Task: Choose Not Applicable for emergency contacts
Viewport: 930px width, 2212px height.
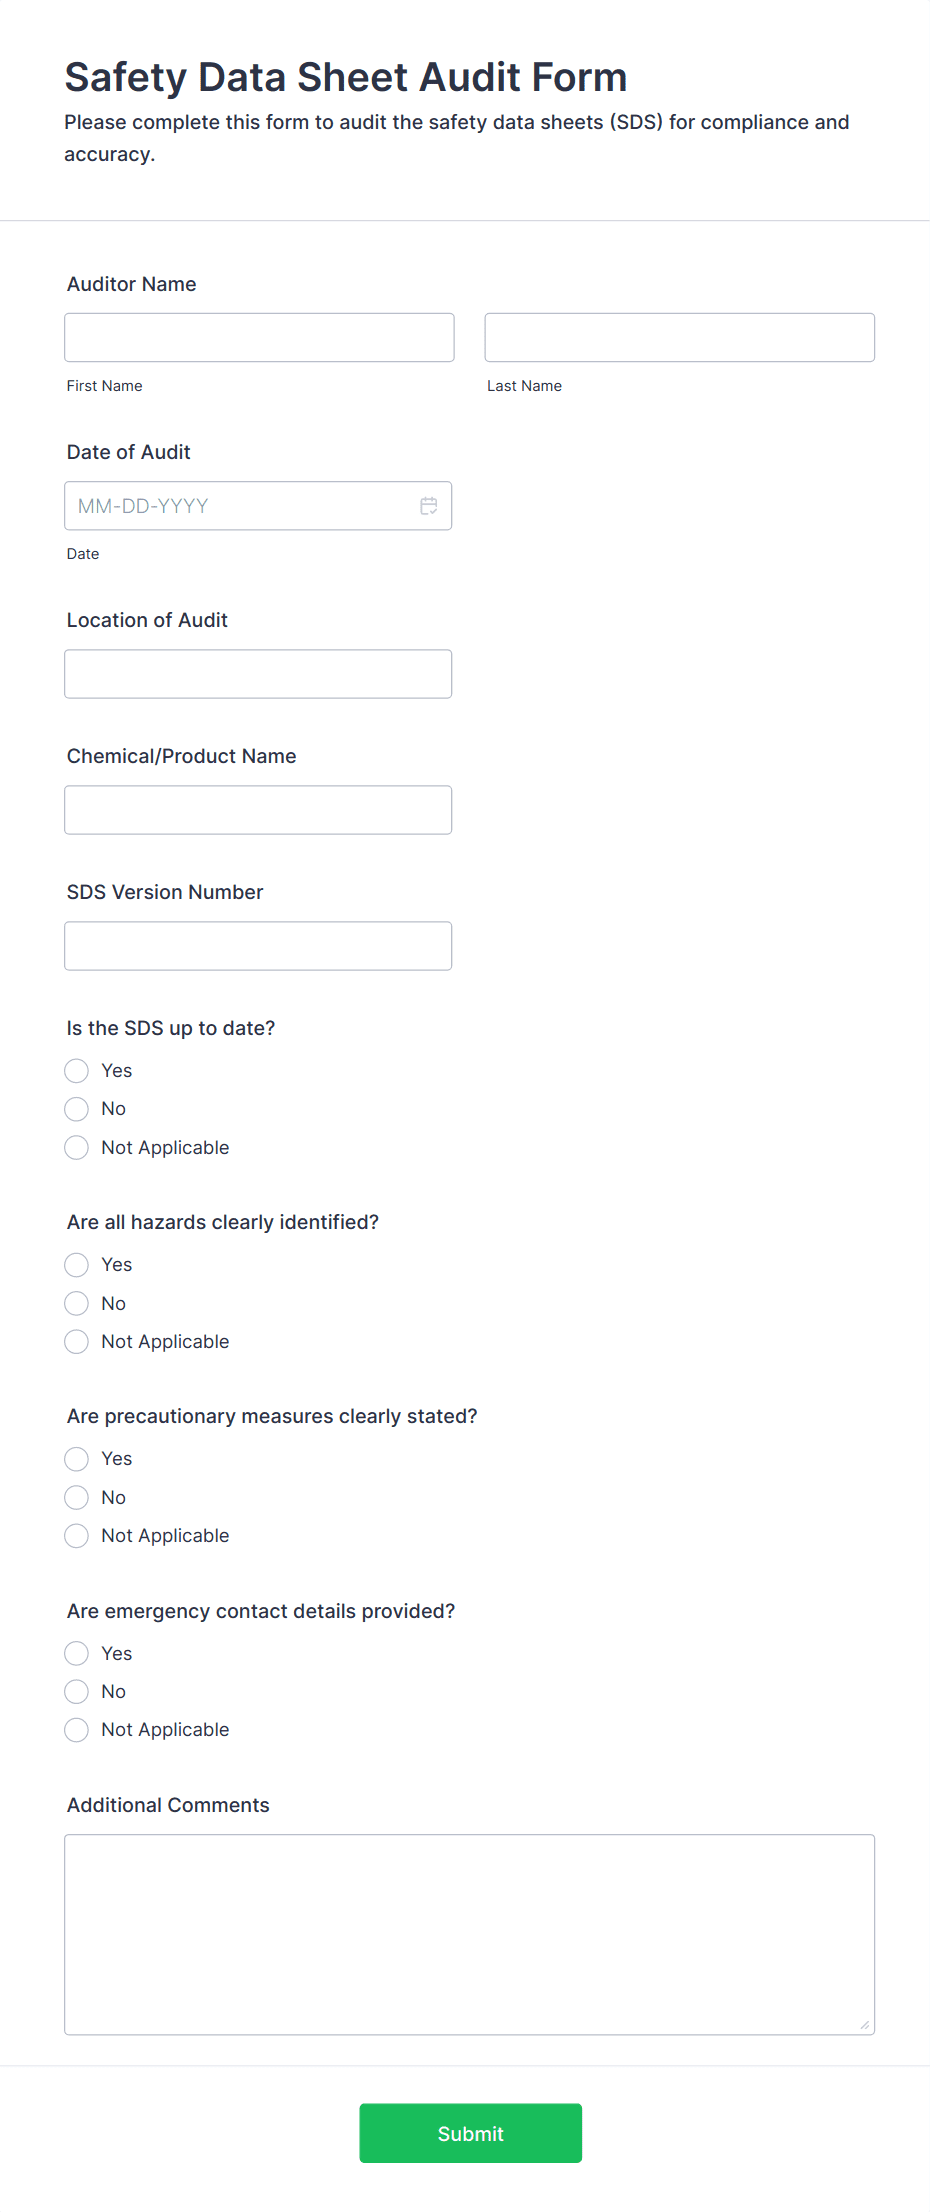Action: (x=76, y=1729)
